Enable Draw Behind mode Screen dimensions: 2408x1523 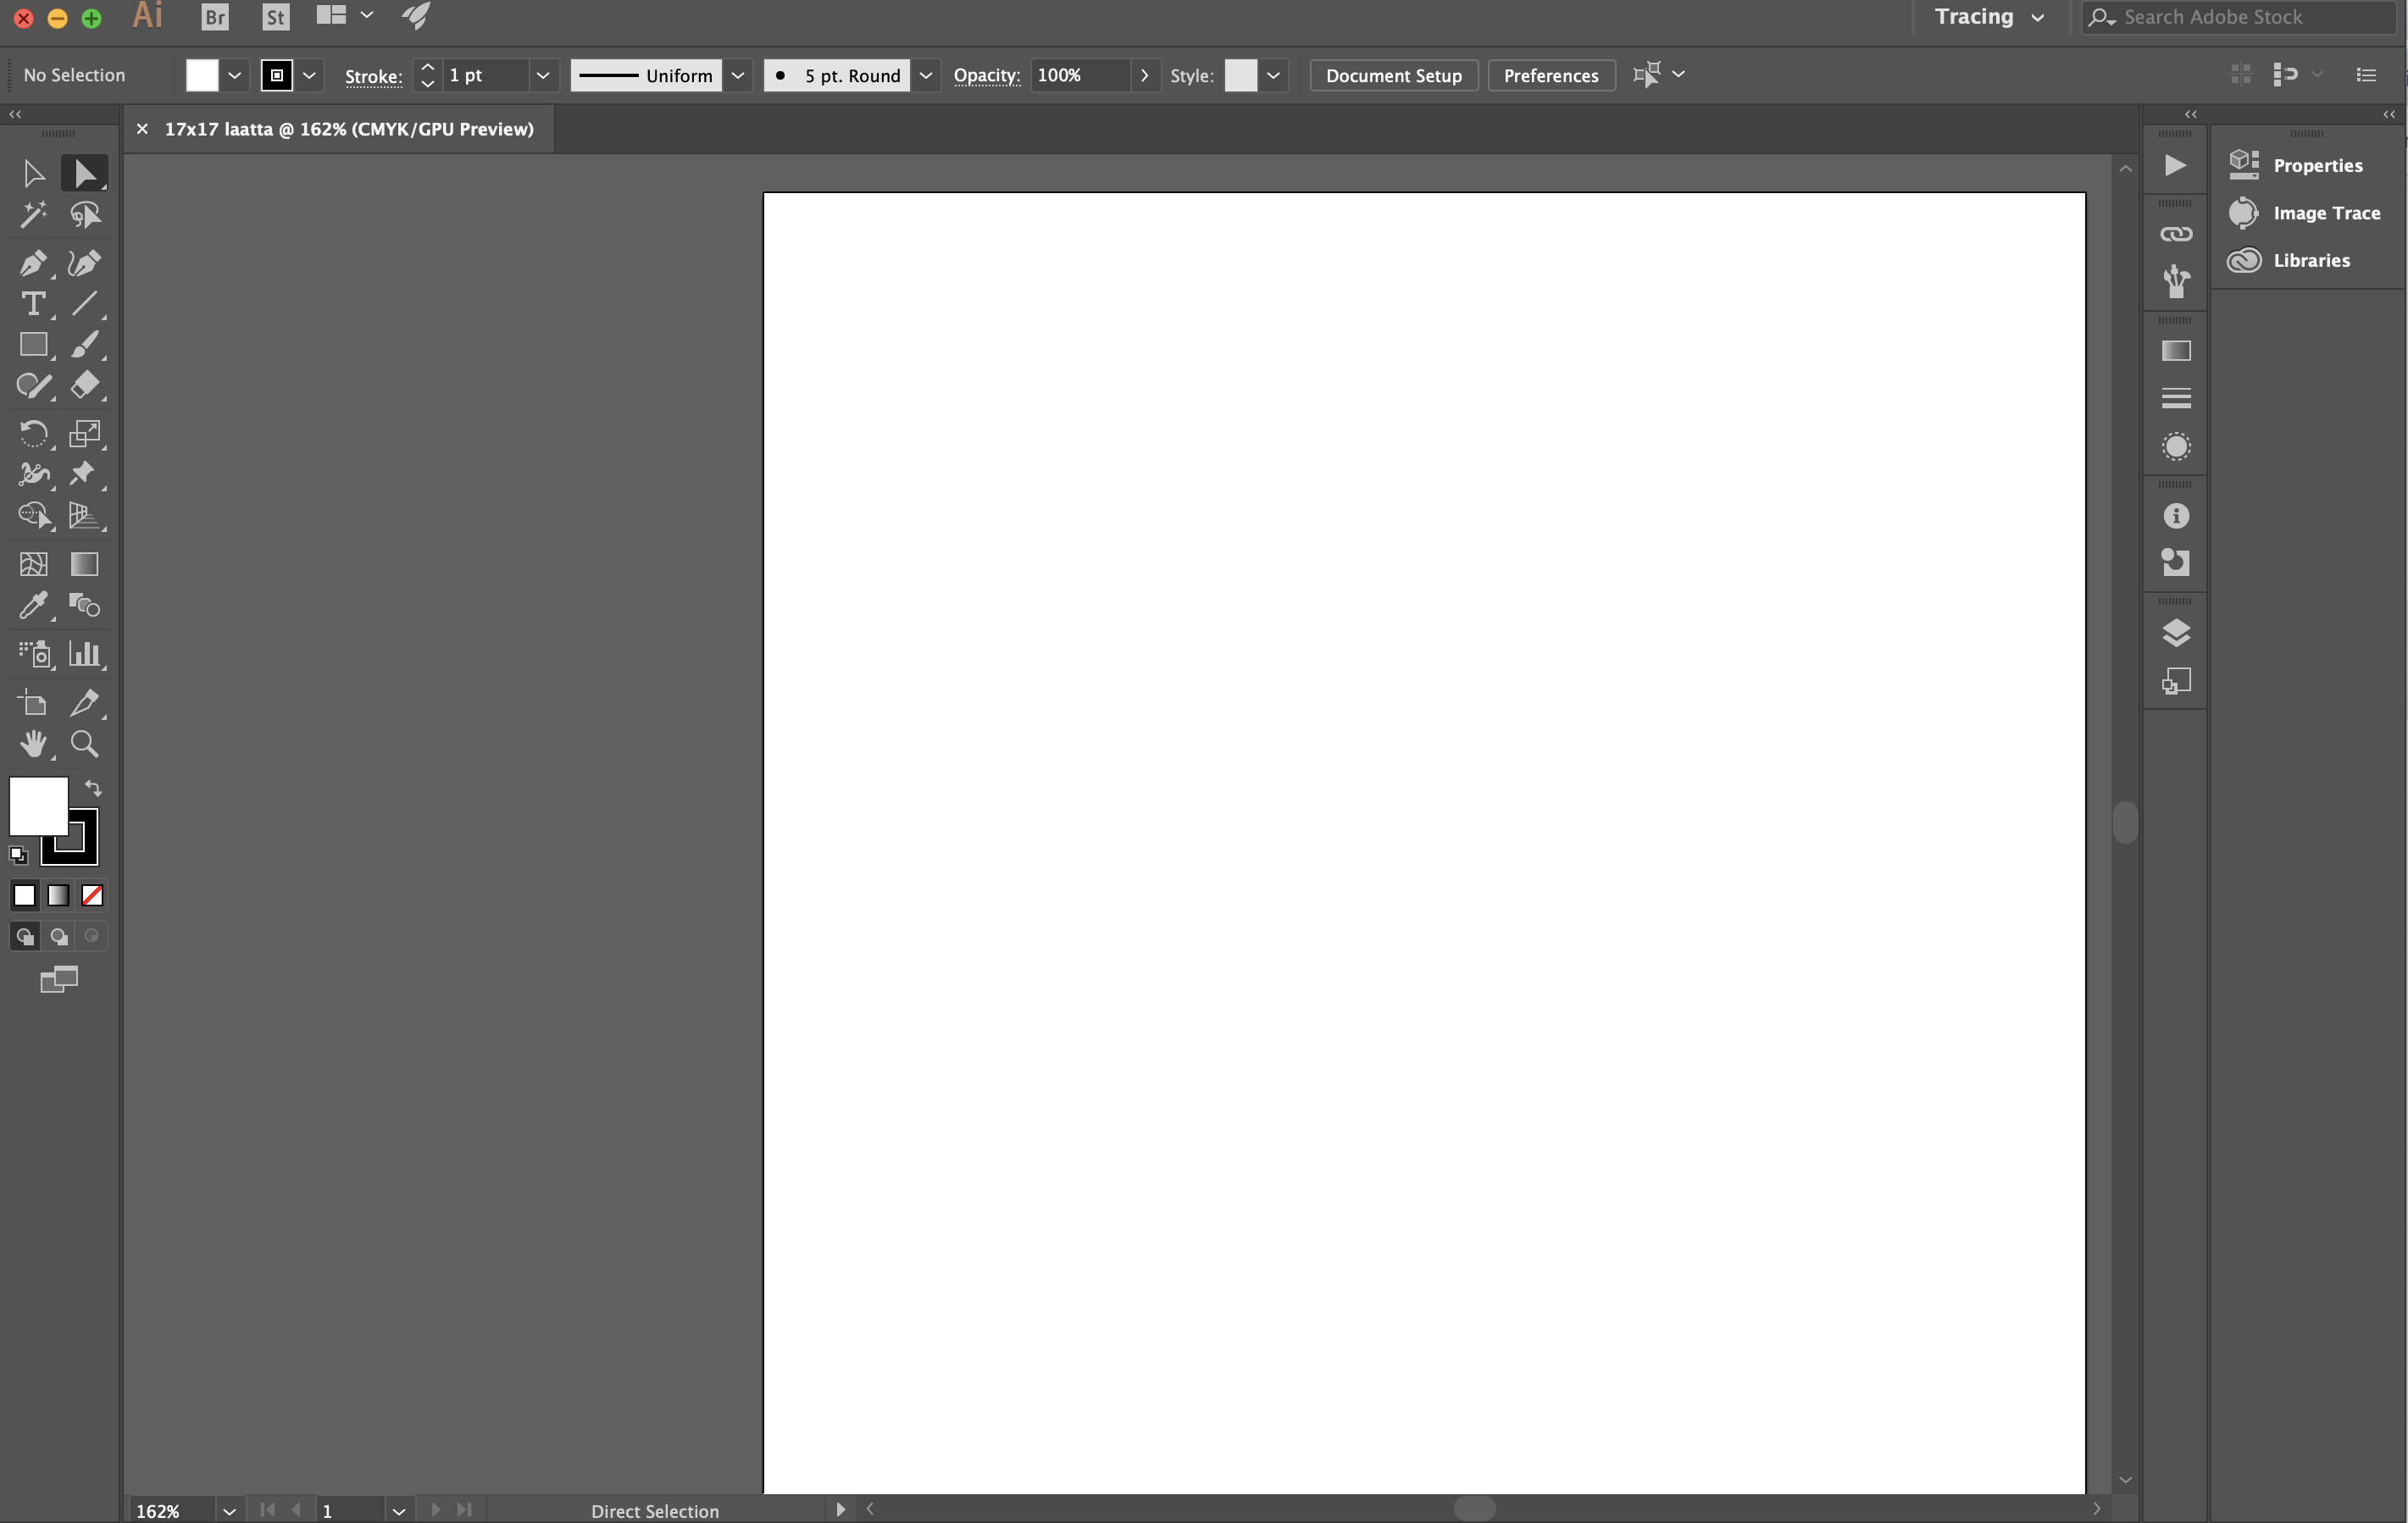click(x=59, y=936)
